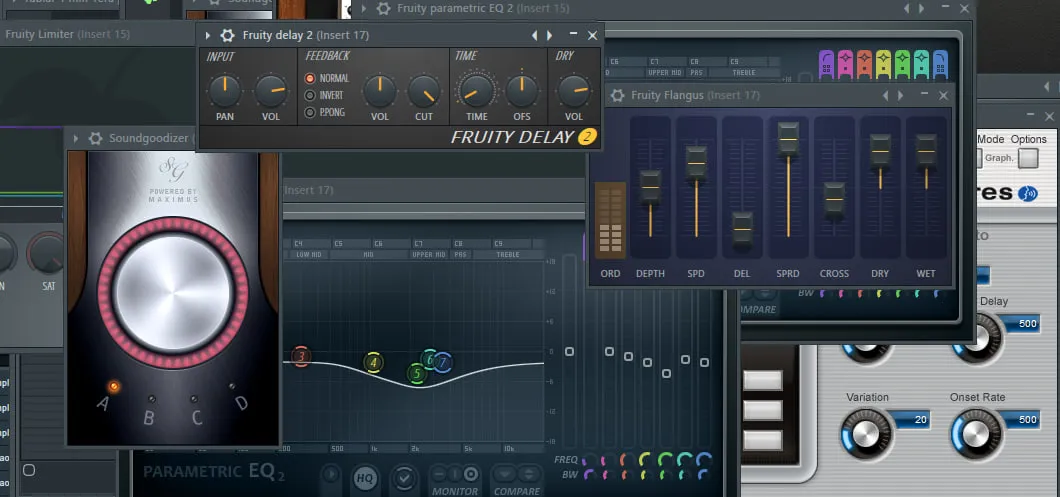Expand the Soundgoodizer title menu arrow
The width and height of the screenshot is (1060, 497).
(76, 138)
